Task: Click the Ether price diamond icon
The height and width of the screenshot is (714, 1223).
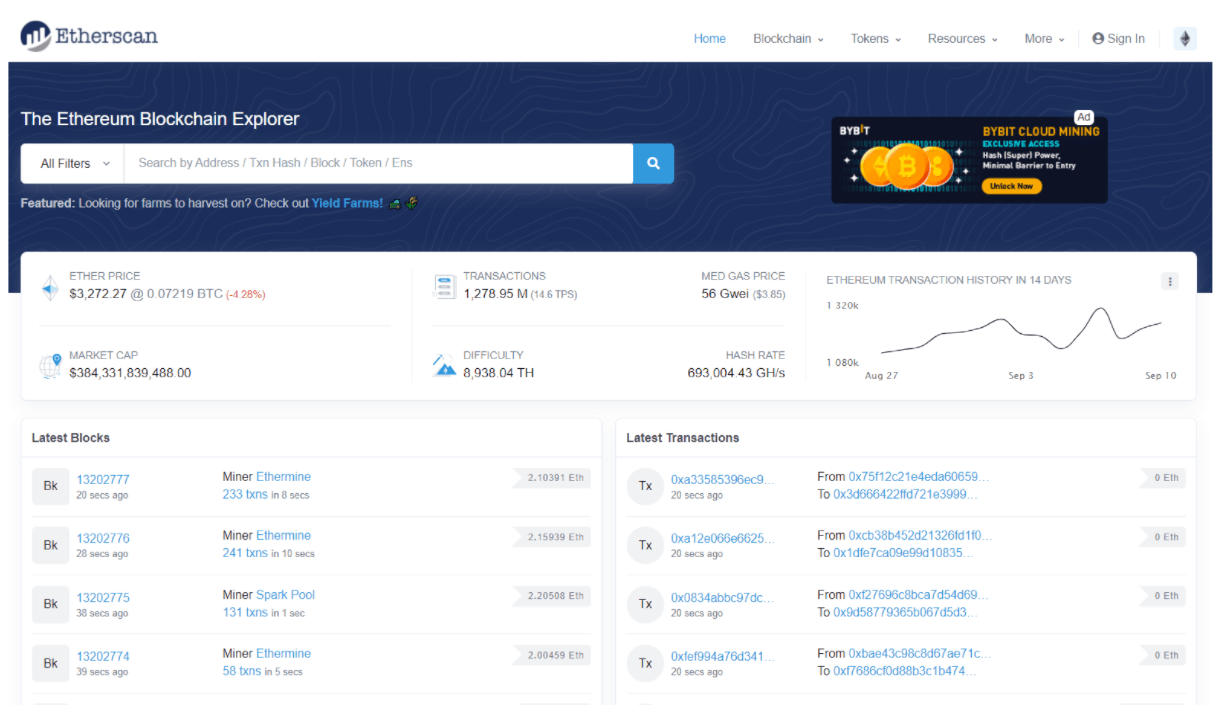Action: click(50, 288)
